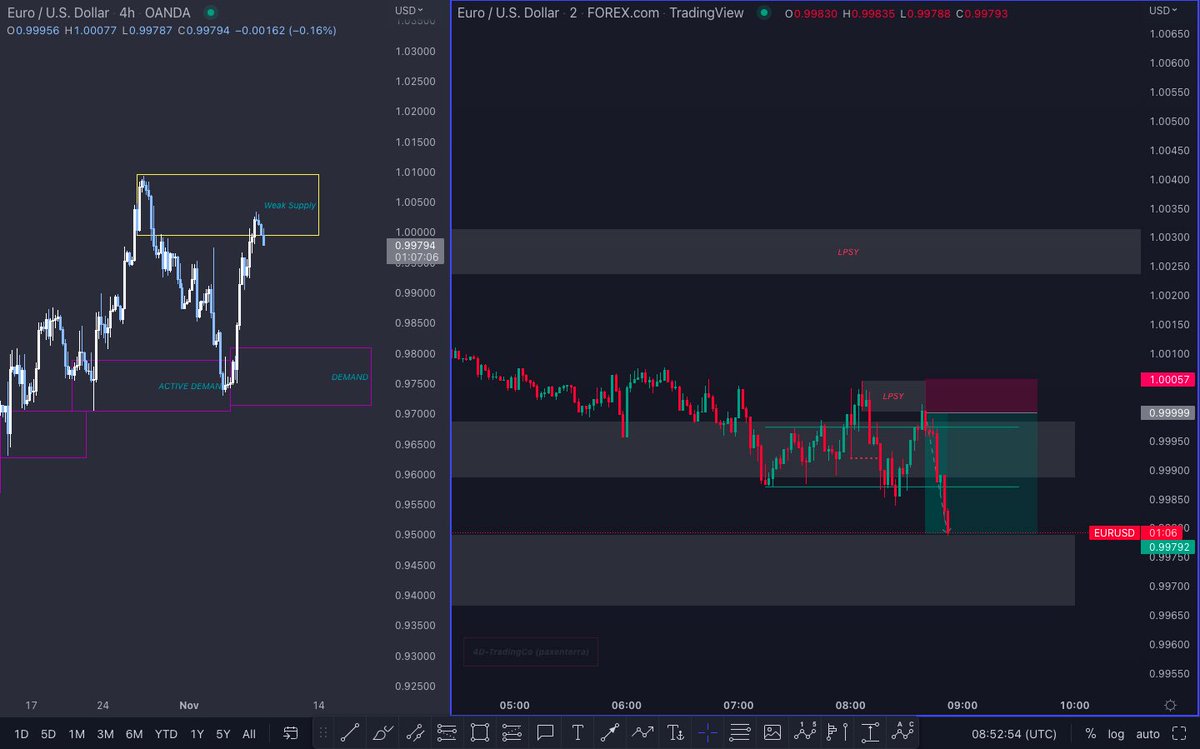Select the upper LPSY grey zone label
The width and height of the screenshot is (1200, 749).
click(848, 252)
